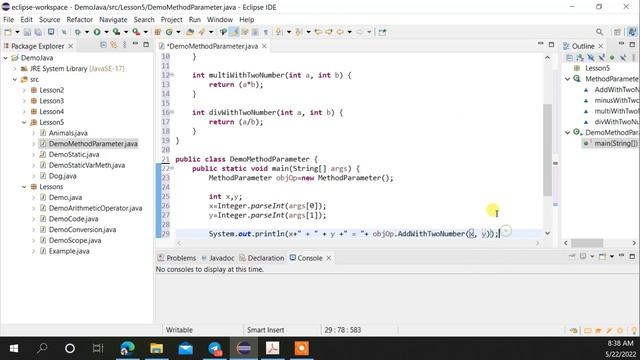Open the Debug dropdown arrow
640x360 pixels.
pos(87,32)
